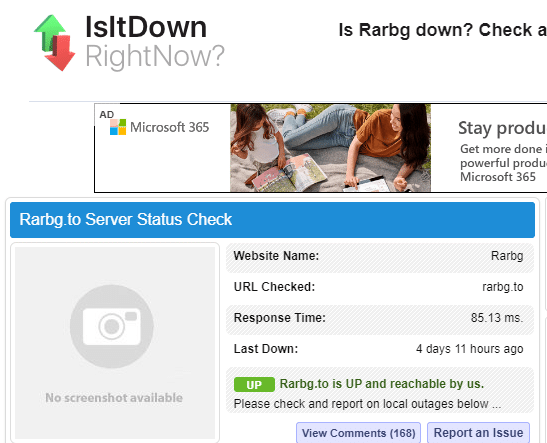Click the IsItDown RightNow? site title
This screenshot has height=443, width=547.
coord(155,42)
